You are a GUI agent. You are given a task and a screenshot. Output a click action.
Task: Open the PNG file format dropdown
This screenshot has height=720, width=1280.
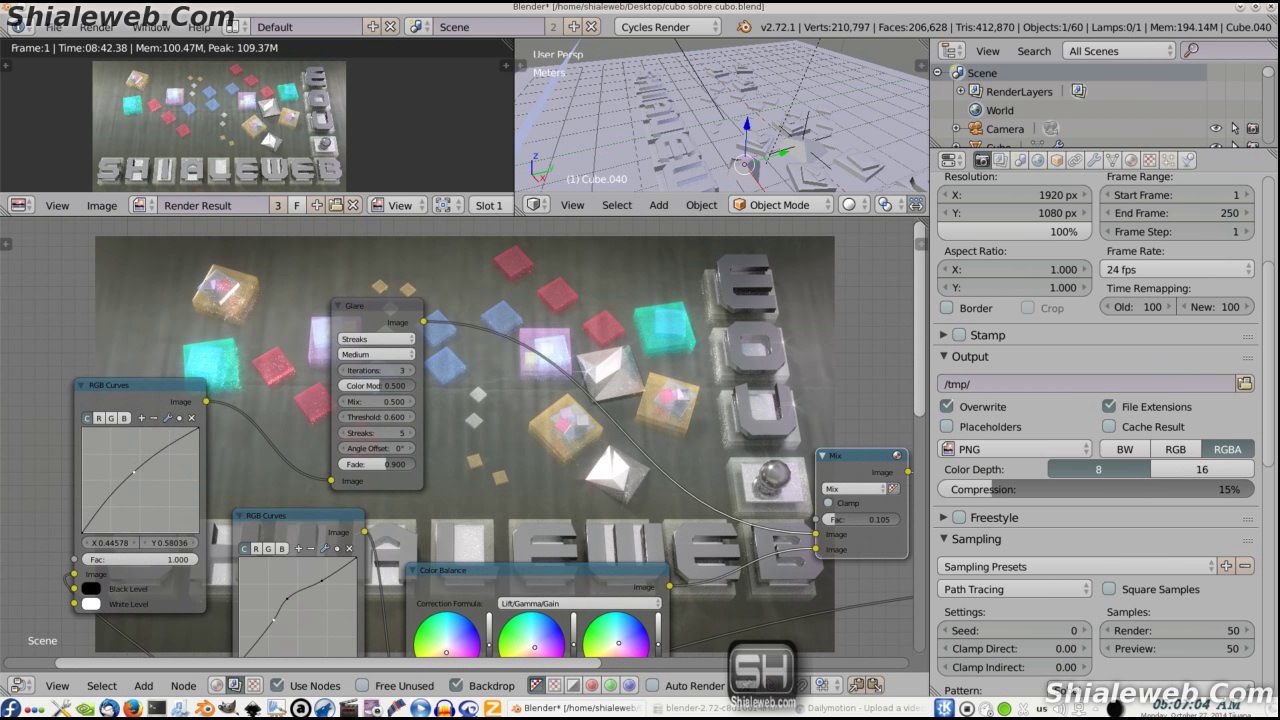(x=1015, y=449)
